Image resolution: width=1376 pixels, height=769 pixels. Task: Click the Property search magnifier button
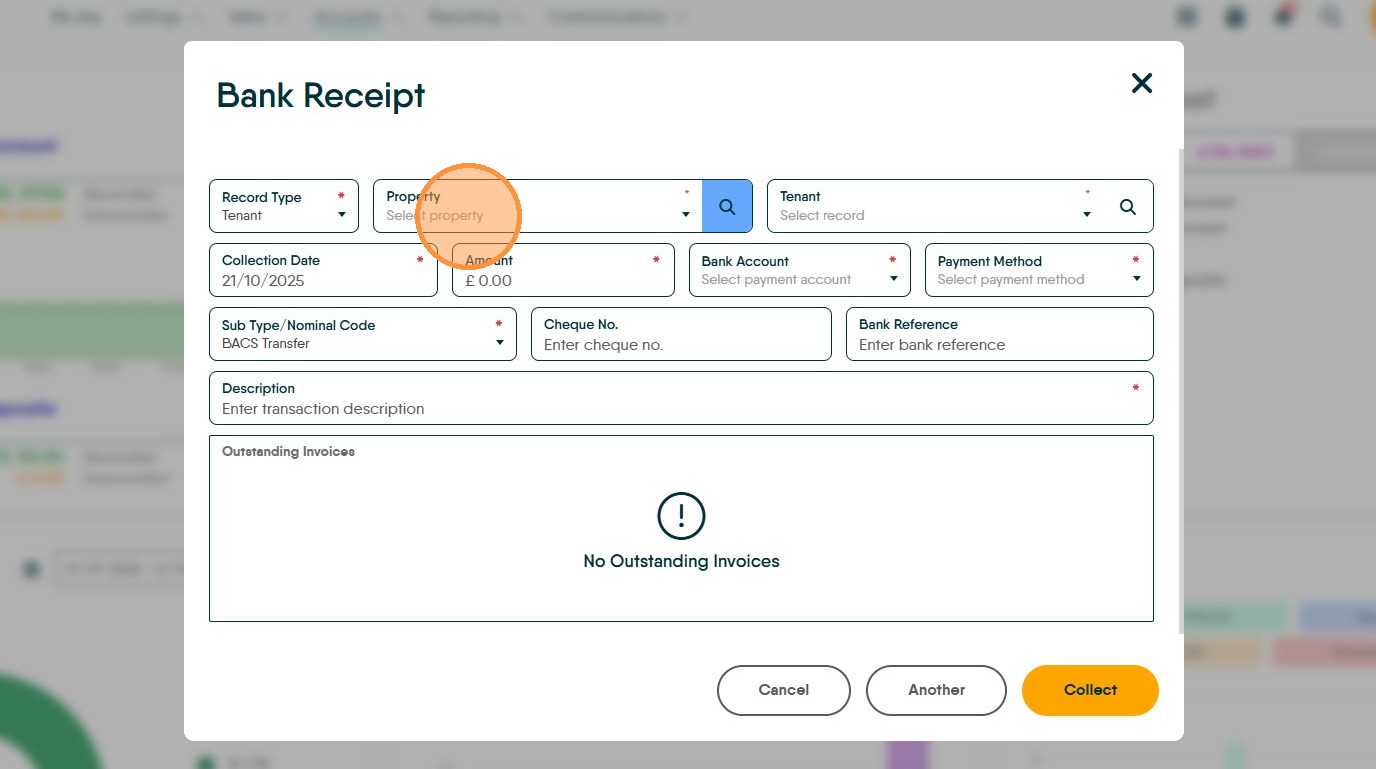point(727,206)
